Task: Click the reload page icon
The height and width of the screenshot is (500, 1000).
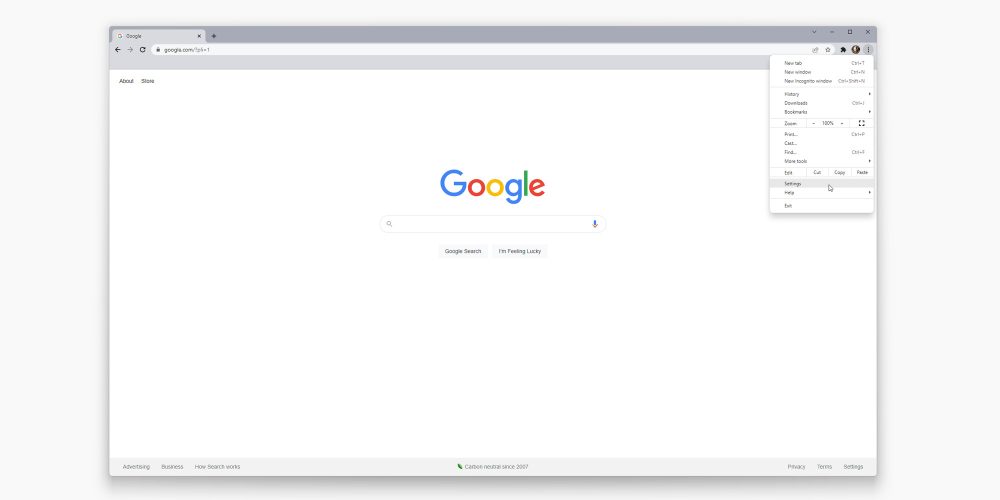Action: pyautogui.click(x=142, y=50)
